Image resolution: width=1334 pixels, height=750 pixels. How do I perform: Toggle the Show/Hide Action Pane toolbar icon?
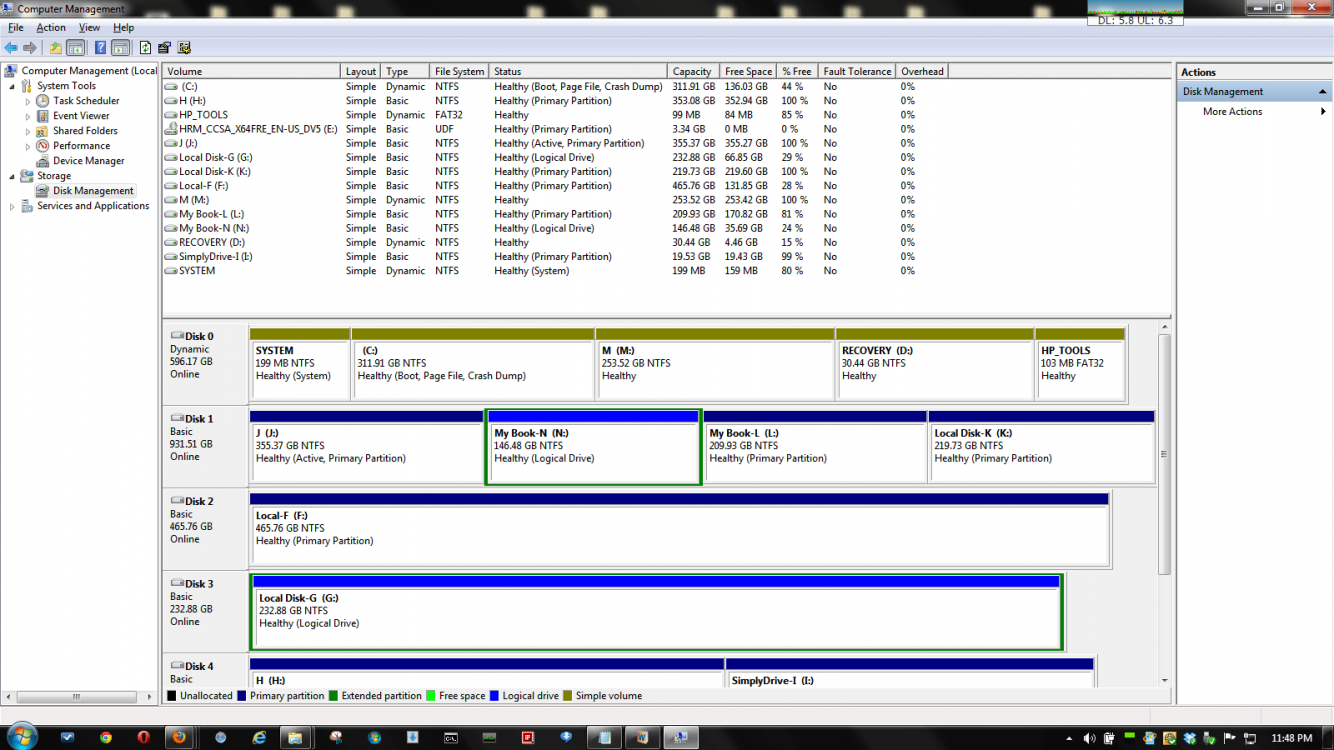(120, 47)
